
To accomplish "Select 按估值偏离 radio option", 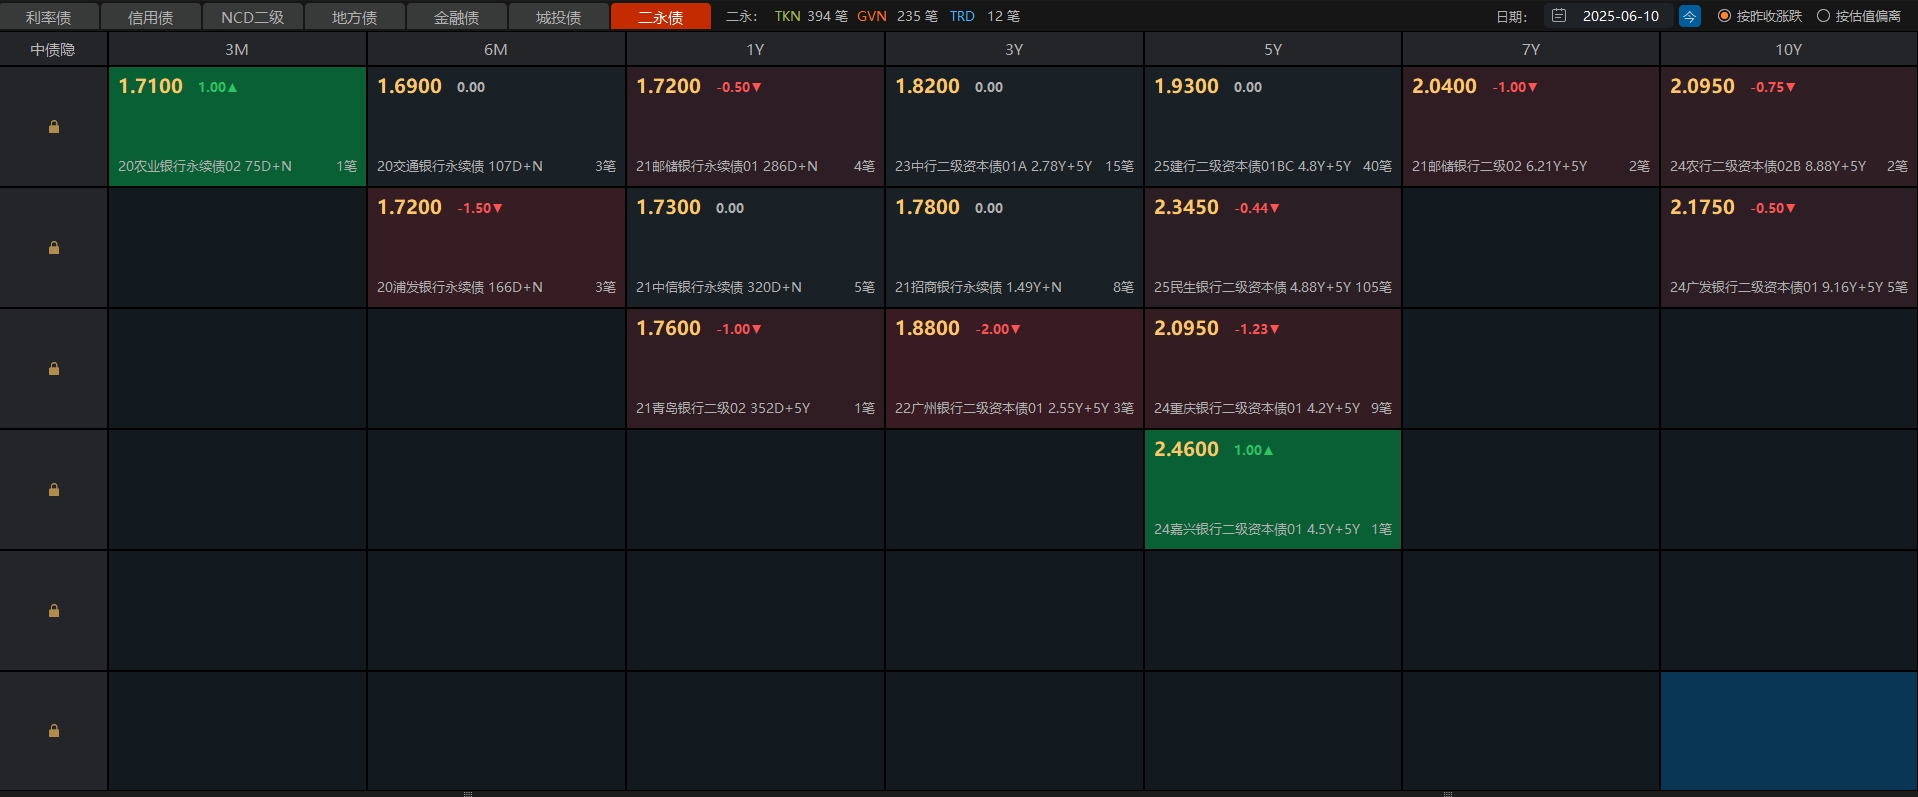I will tap(1823, 16).
